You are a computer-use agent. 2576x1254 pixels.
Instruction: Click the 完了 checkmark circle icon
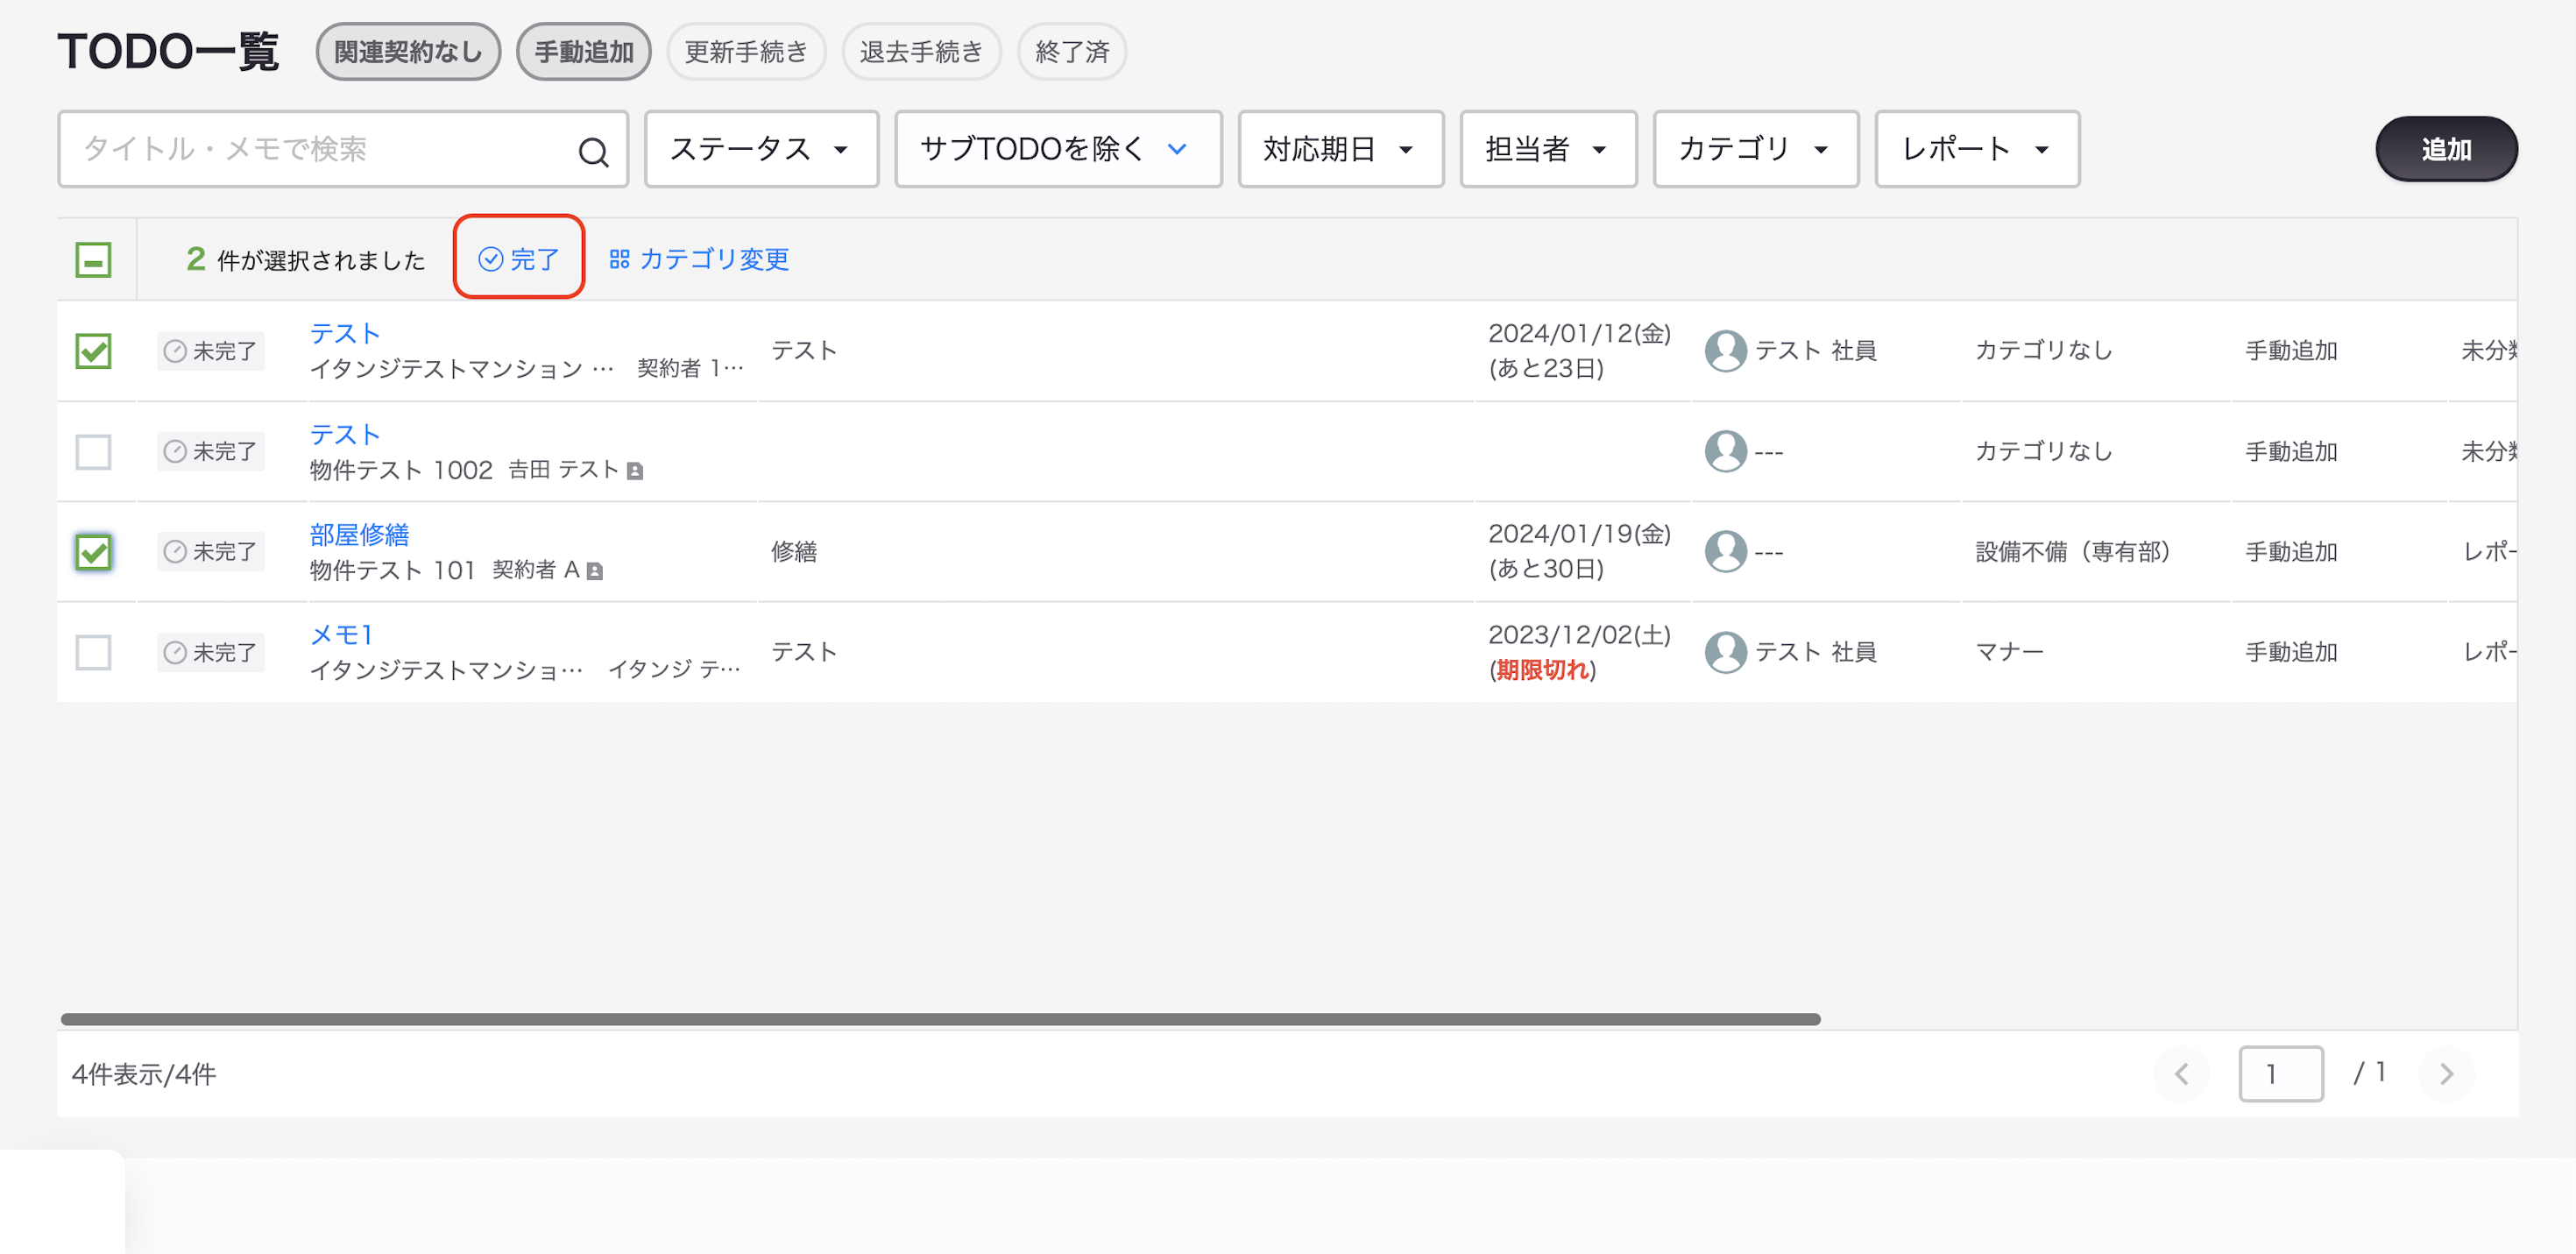[x=490, y=259]
